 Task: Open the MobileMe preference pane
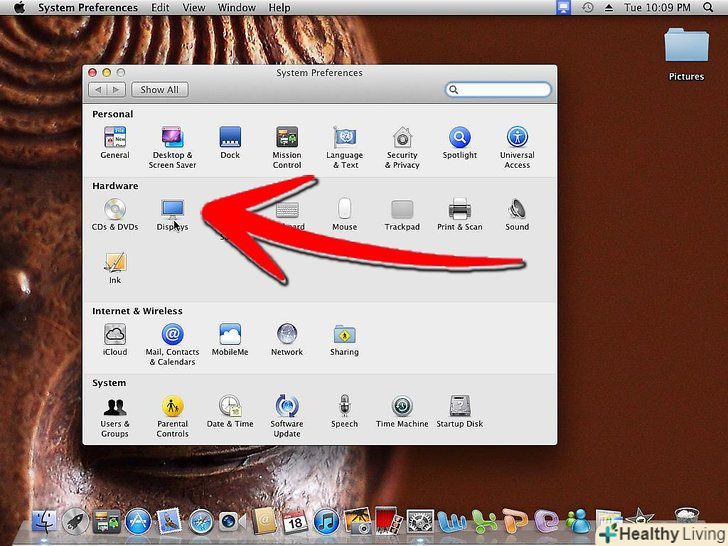(x=230, y=340)
